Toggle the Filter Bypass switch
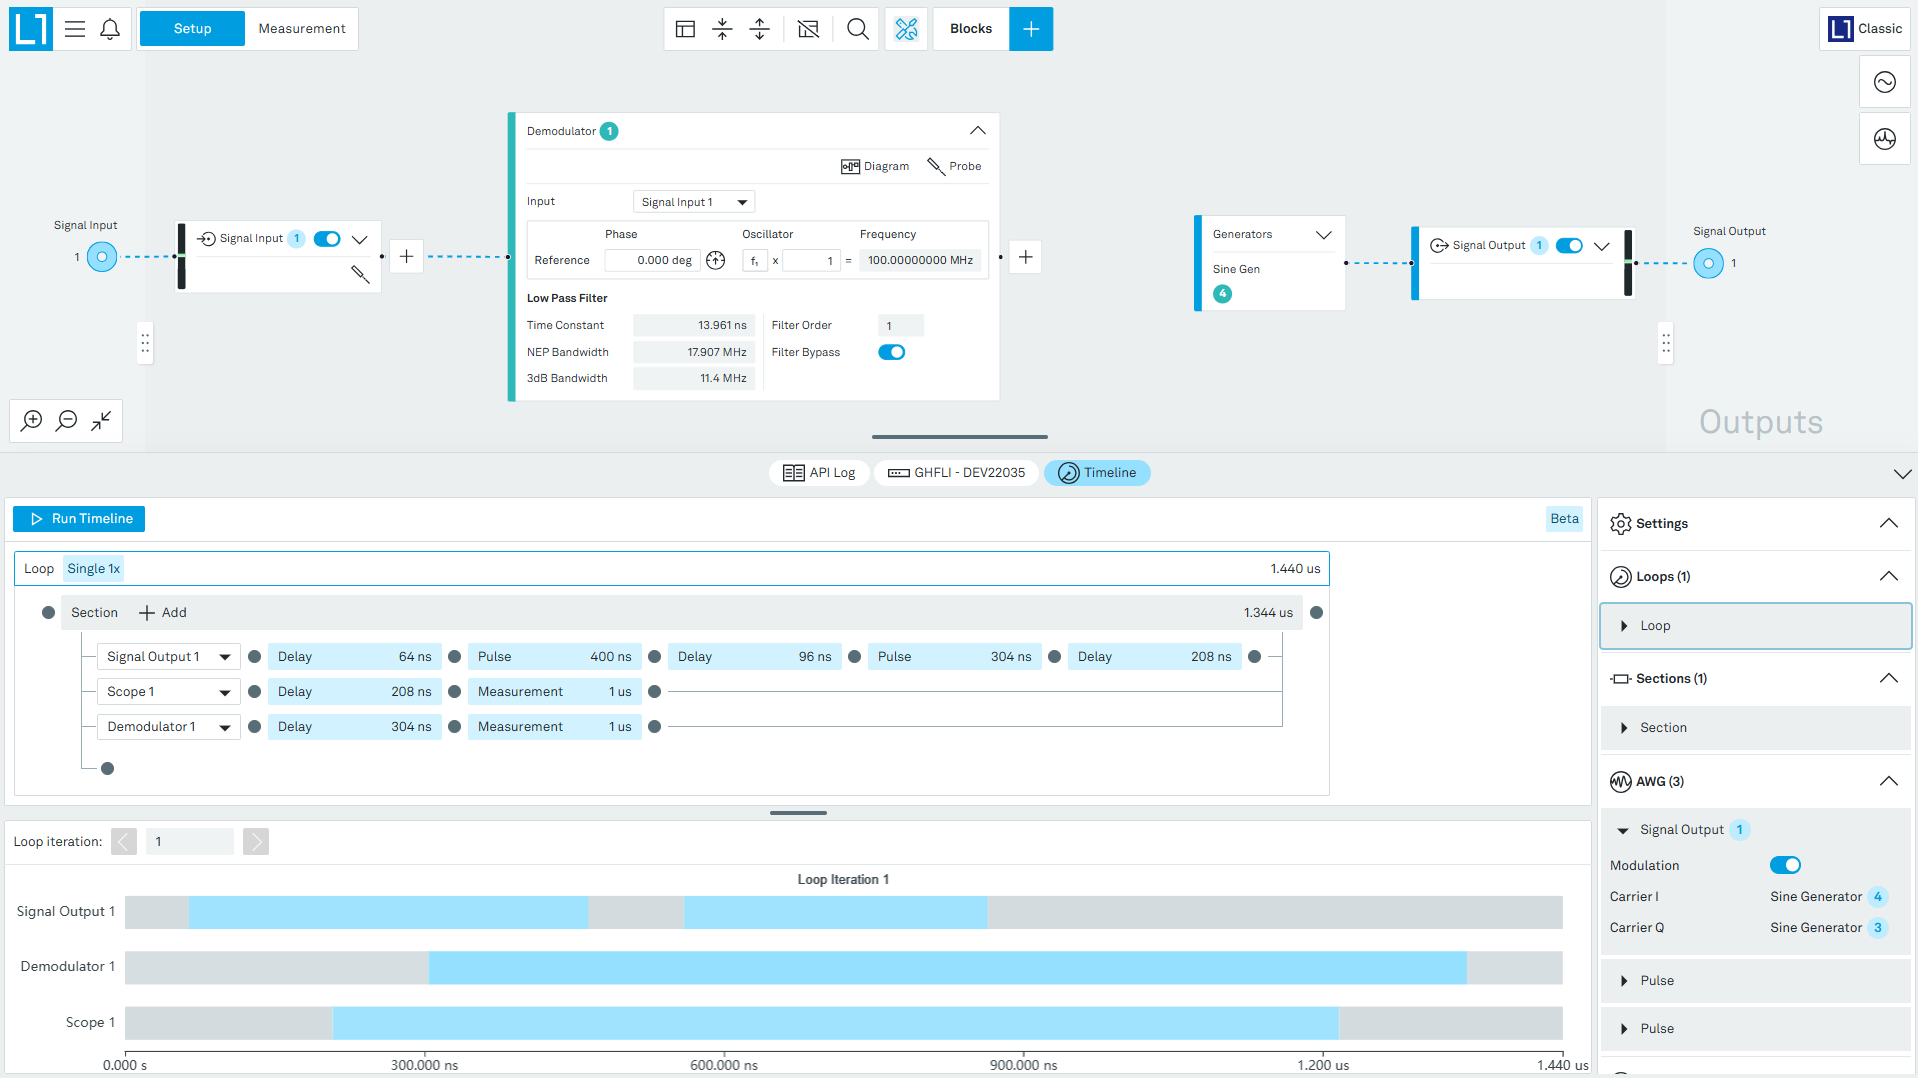Image resolution: width=1918 pixels, height=1078 pixels. pyautogui.click(x=891, y=352)
